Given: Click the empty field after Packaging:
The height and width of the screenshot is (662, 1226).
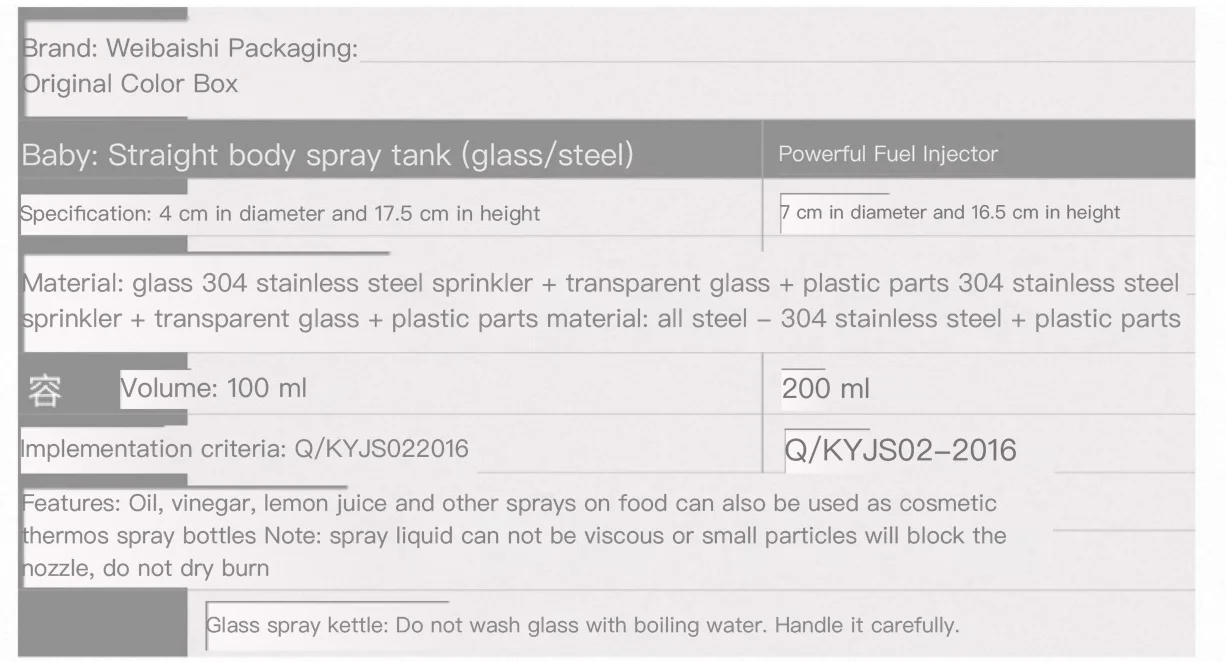Looking at the screenshot, I should pos(778,48).
